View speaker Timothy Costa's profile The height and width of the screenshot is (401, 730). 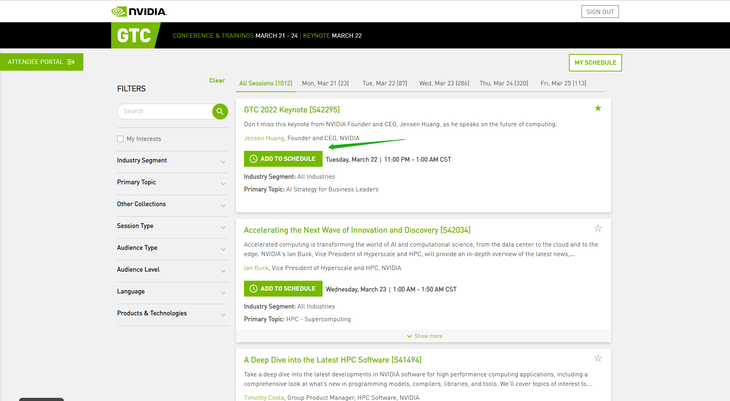point(264,398)
